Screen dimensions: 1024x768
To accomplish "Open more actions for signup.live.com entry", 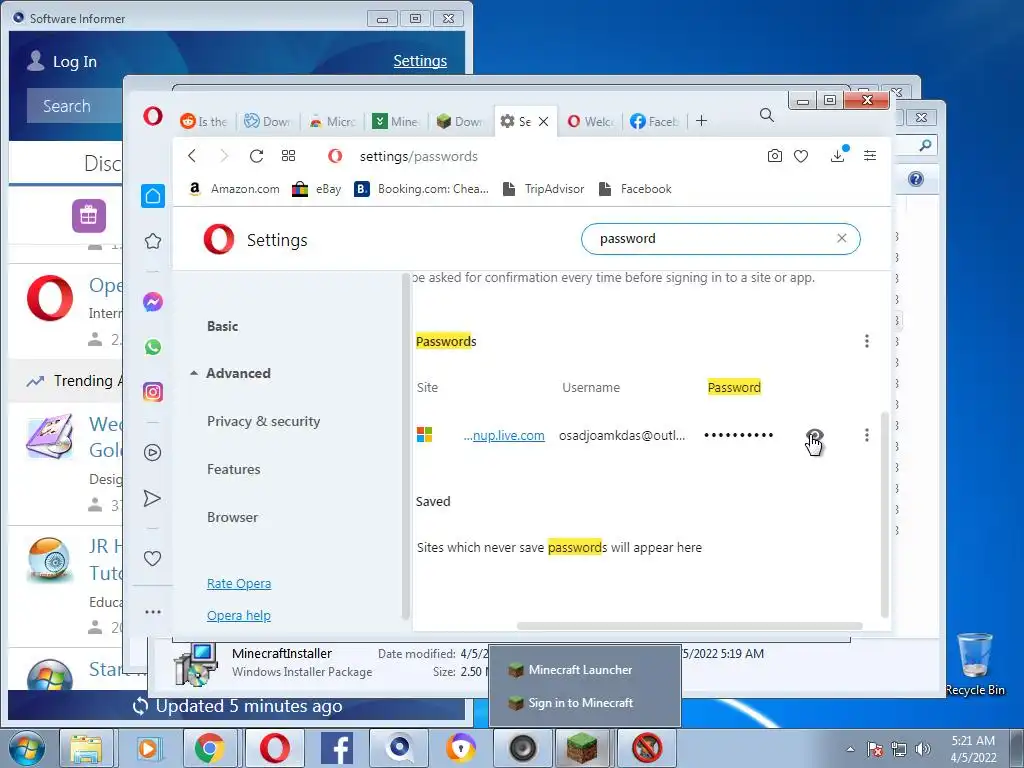I will click(x=867, y=435).
